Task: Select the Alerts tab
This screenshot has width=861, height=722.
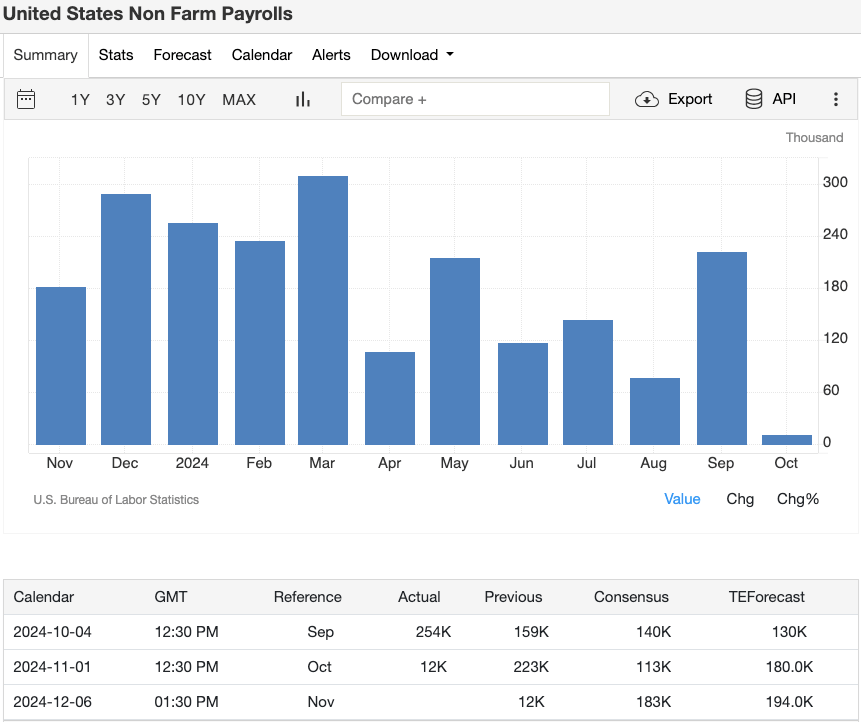Action: tap(331, 55)
